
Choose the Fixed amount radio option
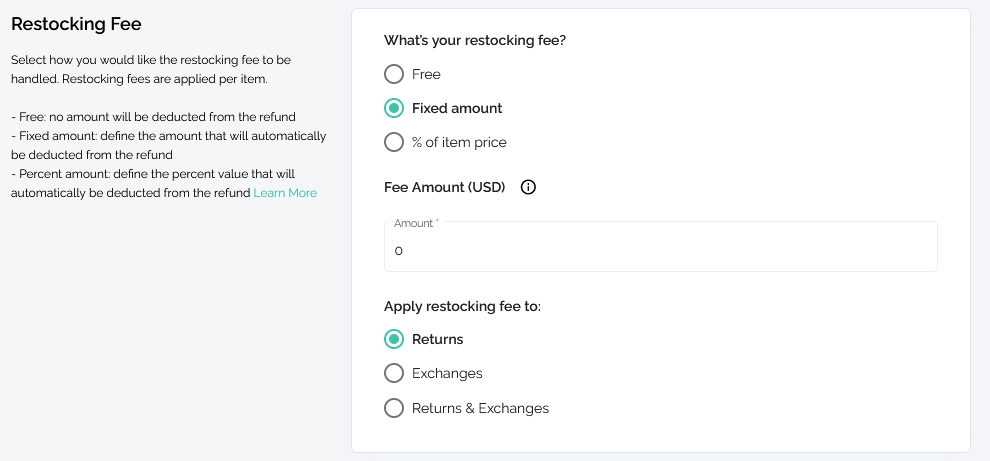394,108
